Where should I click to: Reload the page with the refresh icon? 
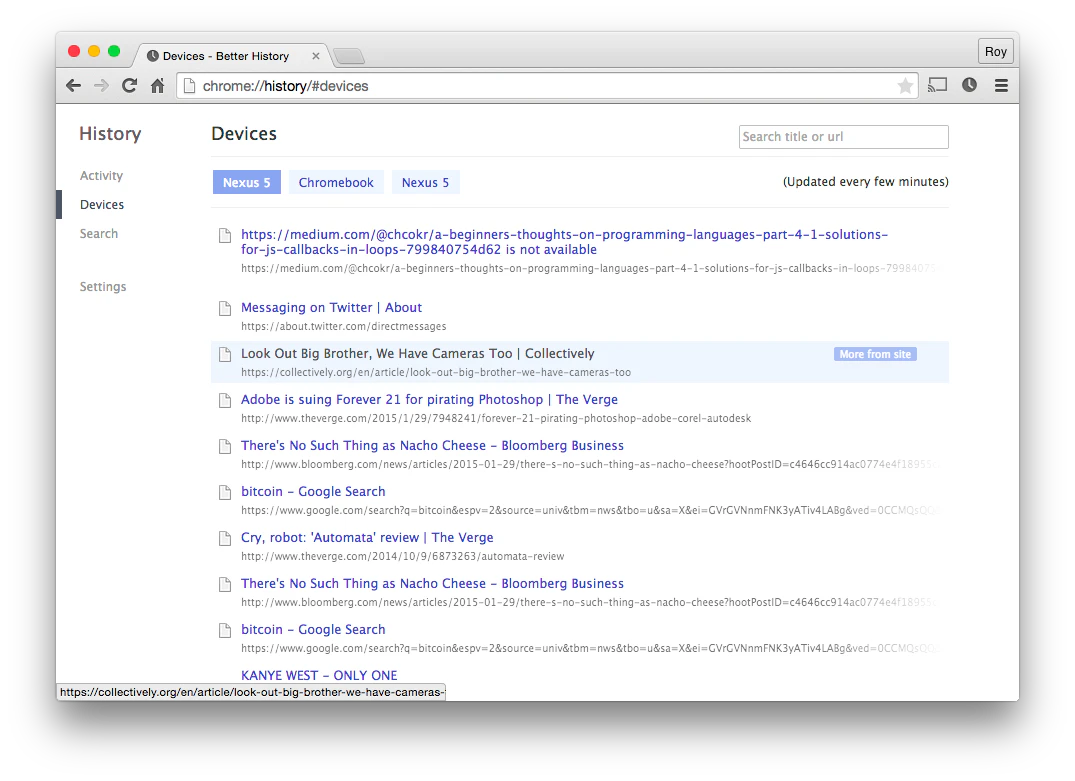(130, 86)
